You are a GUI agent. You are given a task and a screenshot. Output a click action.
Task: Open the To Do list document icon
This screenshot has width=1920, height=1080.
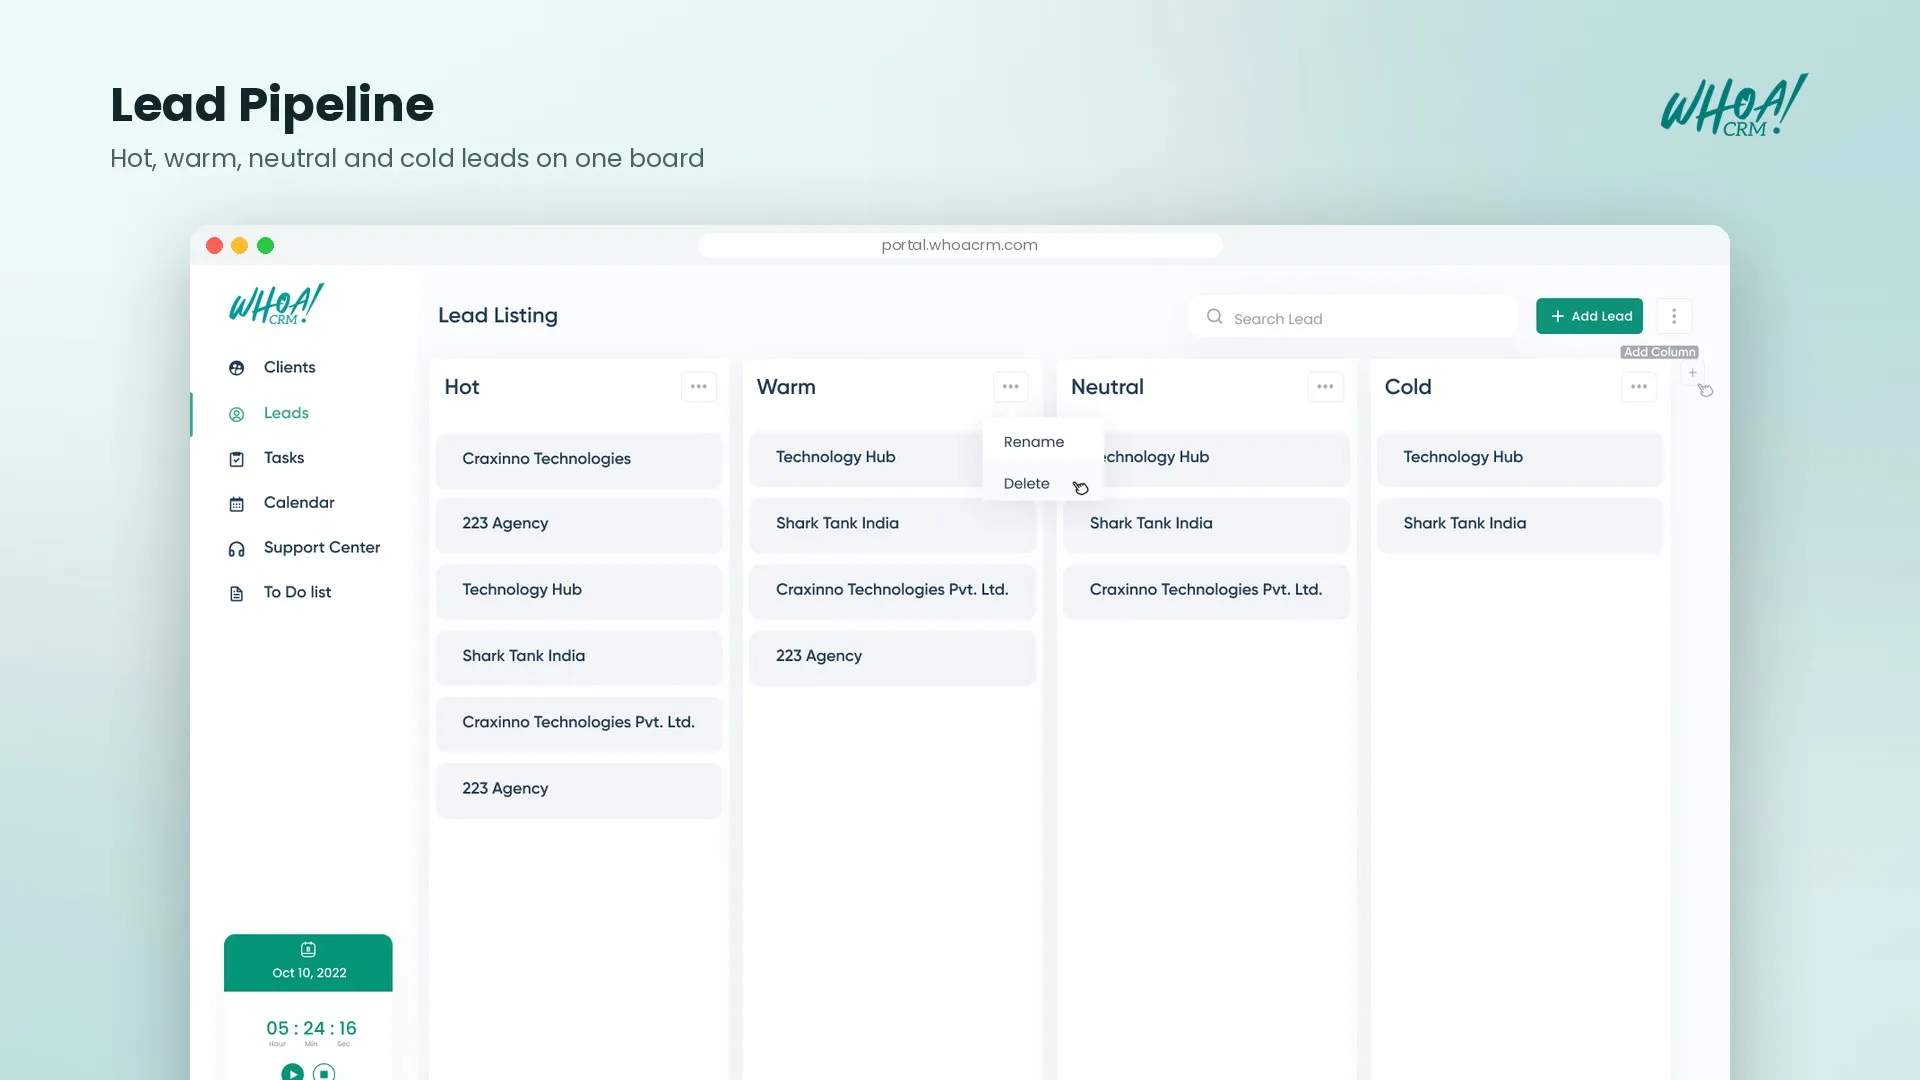(236, 594)
